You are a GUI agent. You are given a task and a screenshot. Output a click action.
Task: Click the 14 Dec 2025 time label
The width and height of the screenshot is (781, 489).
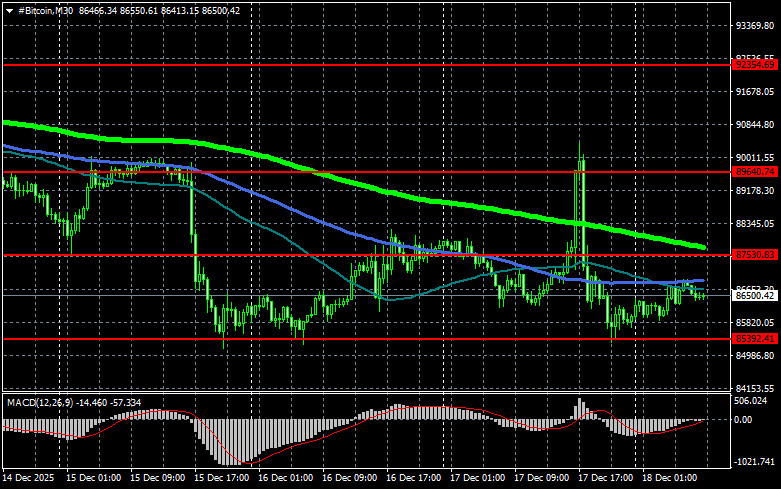tap(28, 478)
